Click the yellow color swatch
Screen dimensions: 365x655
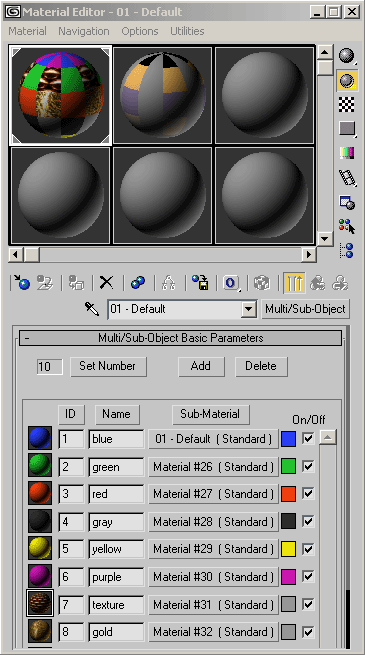[289, 549]
